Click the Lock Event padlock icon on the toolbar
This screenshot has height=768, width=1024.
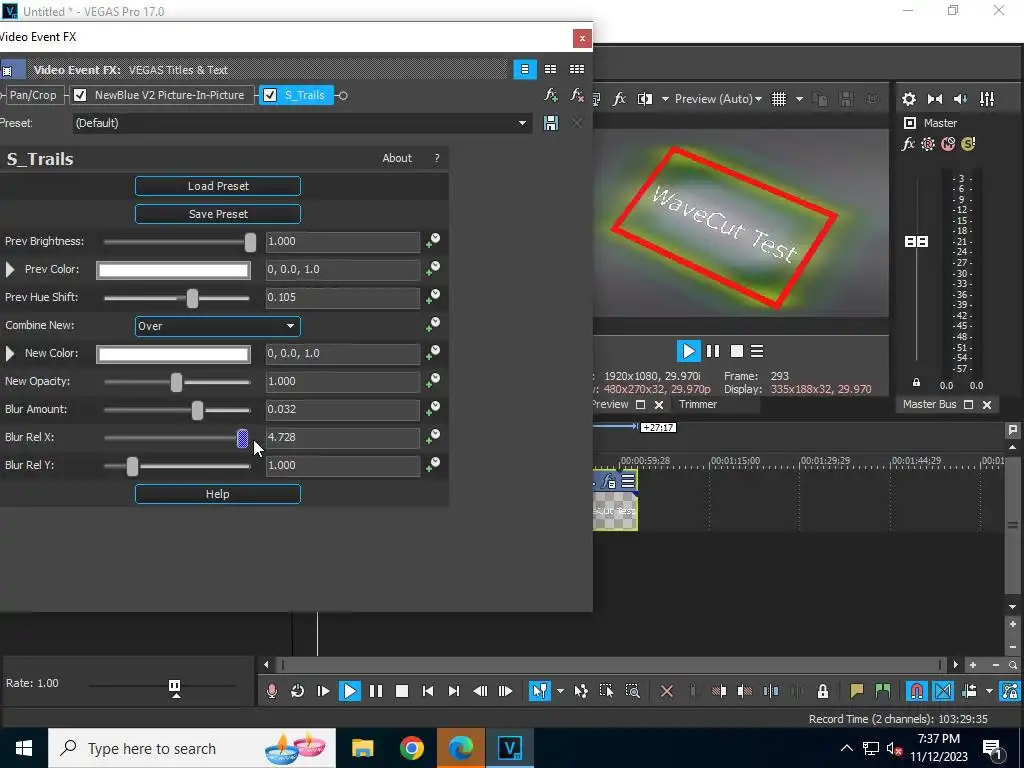pos(823,691)
